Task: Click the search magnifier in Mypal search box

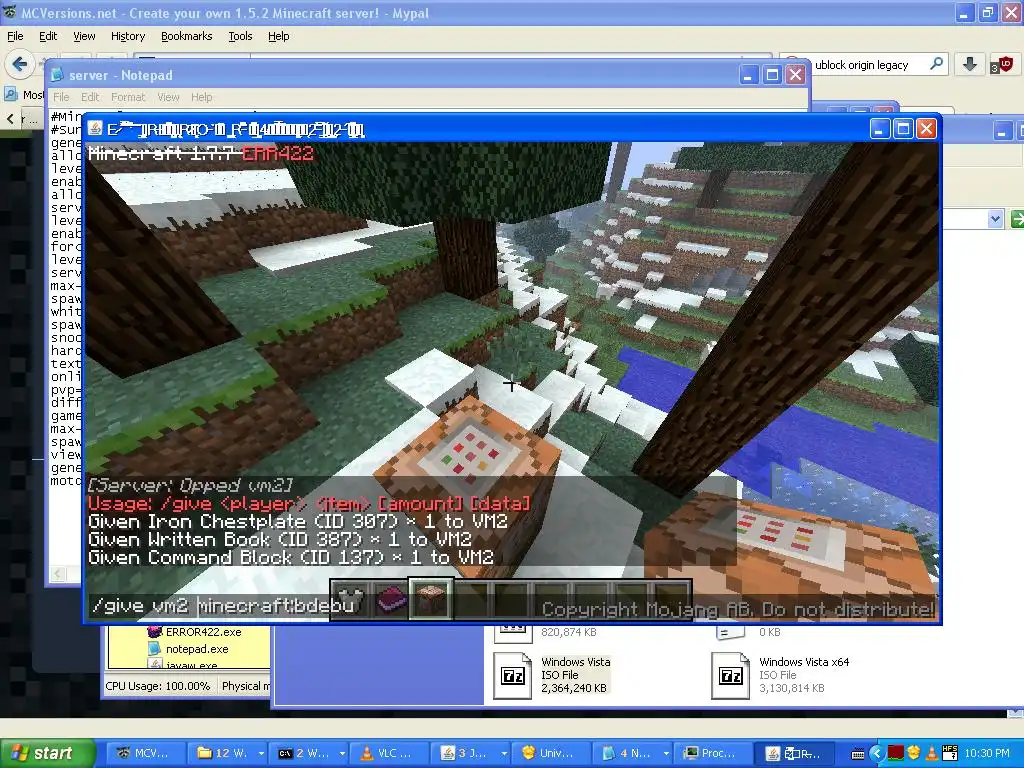Action: point(936,64)
